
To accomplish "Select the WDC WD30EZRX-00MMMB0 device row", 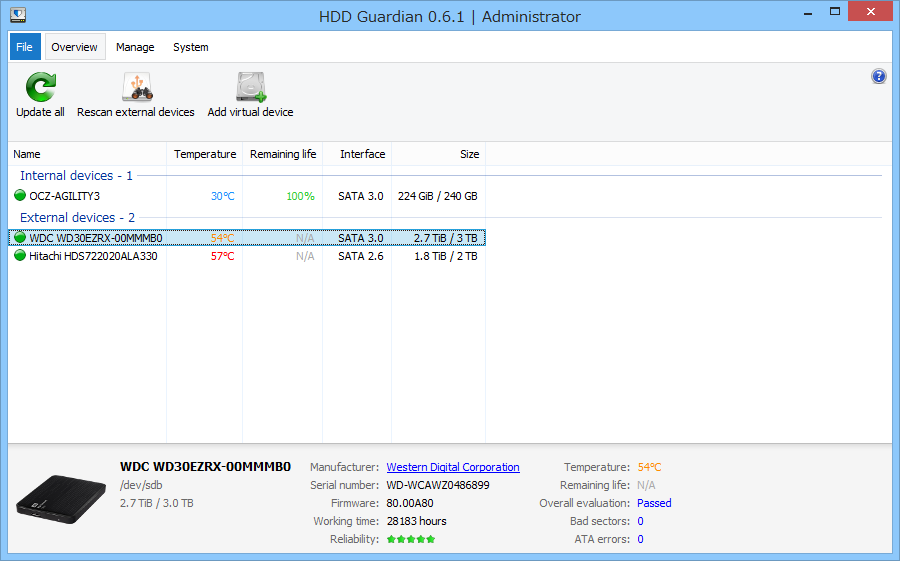I will coord(247,238).
